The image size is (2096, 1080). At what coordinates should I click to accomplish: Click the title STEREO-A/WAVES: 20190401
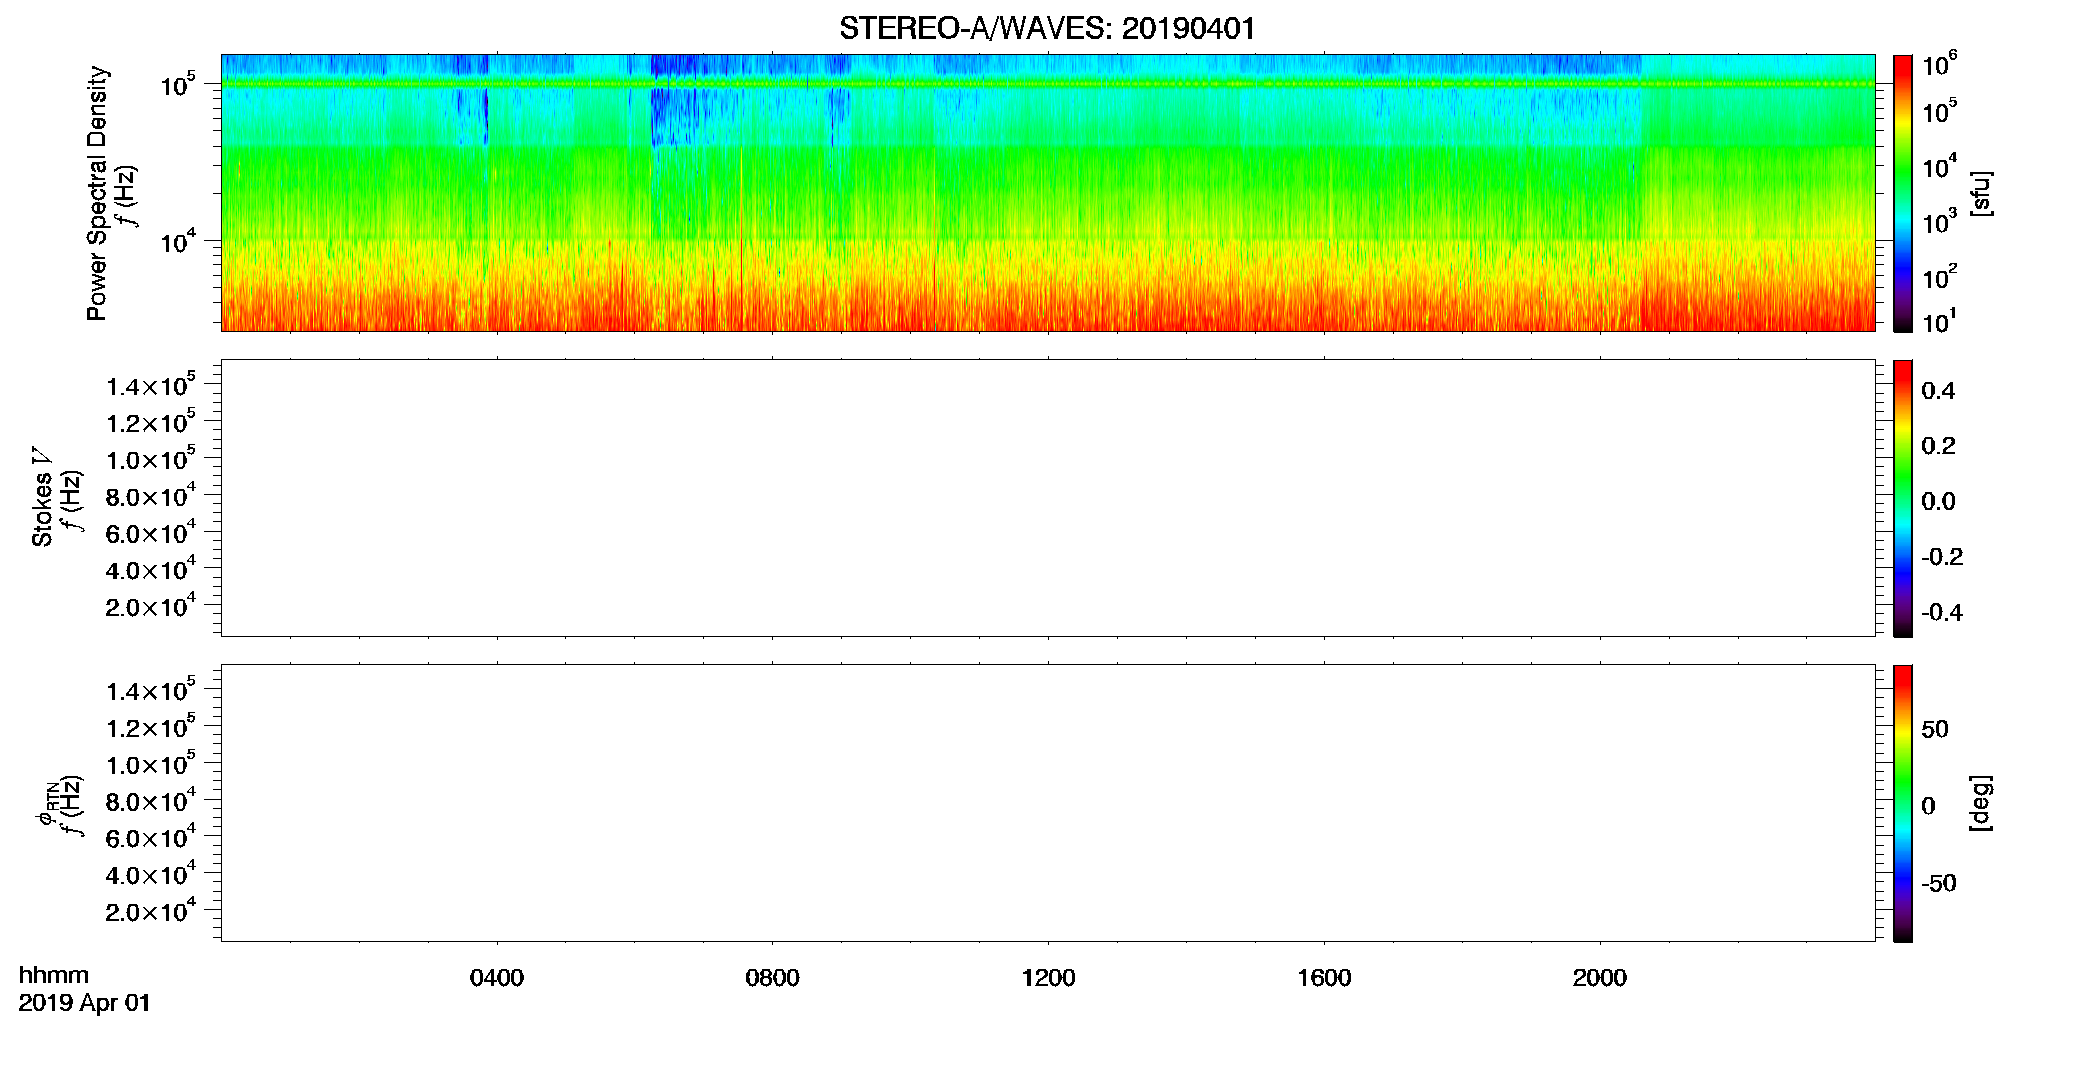click(1047, 28)
